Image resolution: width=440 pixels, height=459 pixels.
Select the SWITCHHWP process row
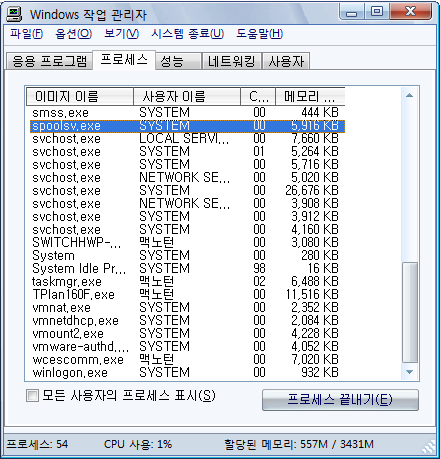(186, 243)
